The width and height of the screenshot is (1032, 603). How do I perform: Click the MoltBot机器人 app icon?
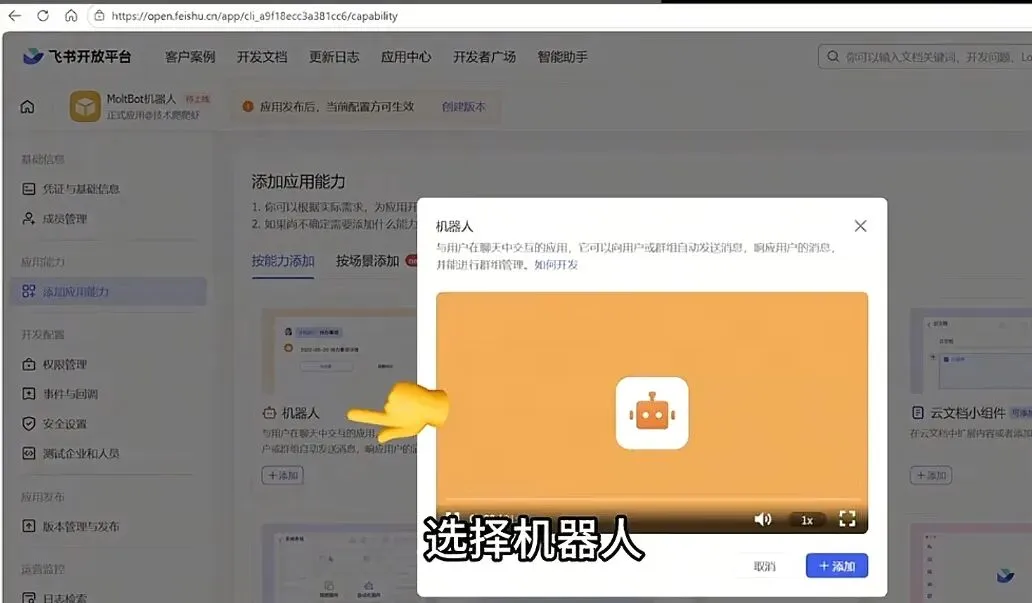click(x=85, y=106)
